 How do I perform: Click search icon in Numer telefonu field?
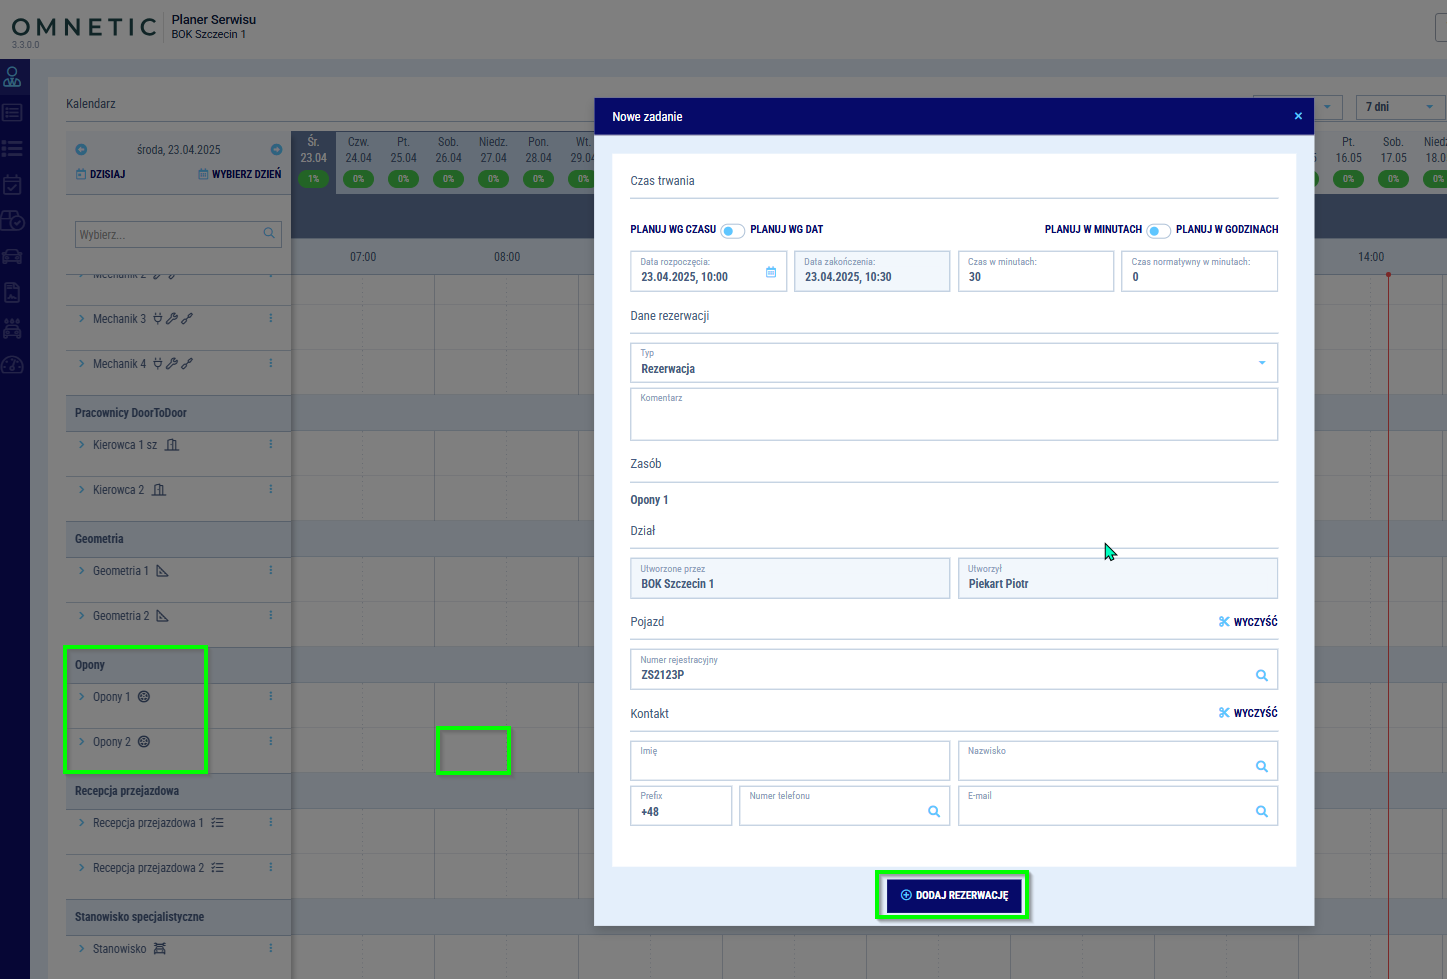[933, 812]
